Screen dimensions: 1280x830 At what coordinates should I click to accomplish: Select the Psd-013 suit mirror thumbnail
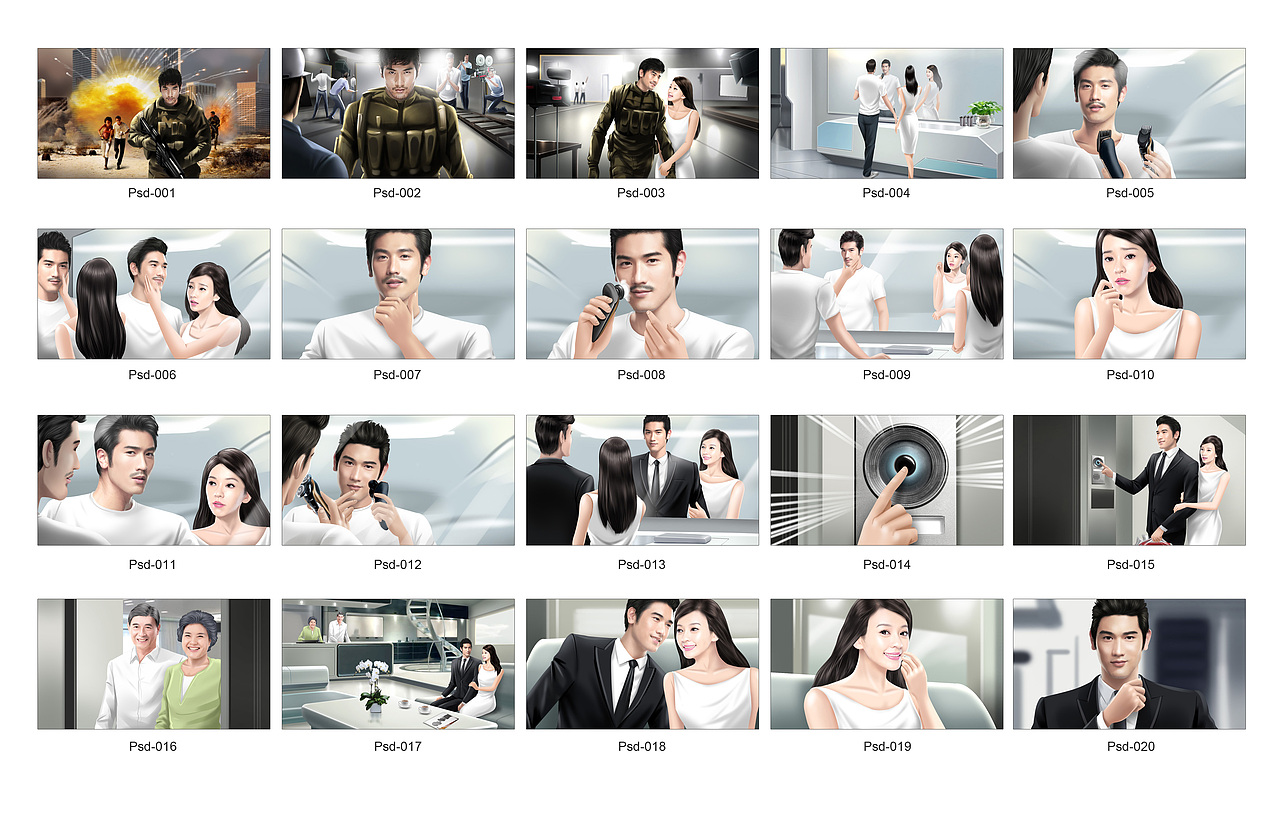pyautogui.click(x=642, y=480)
